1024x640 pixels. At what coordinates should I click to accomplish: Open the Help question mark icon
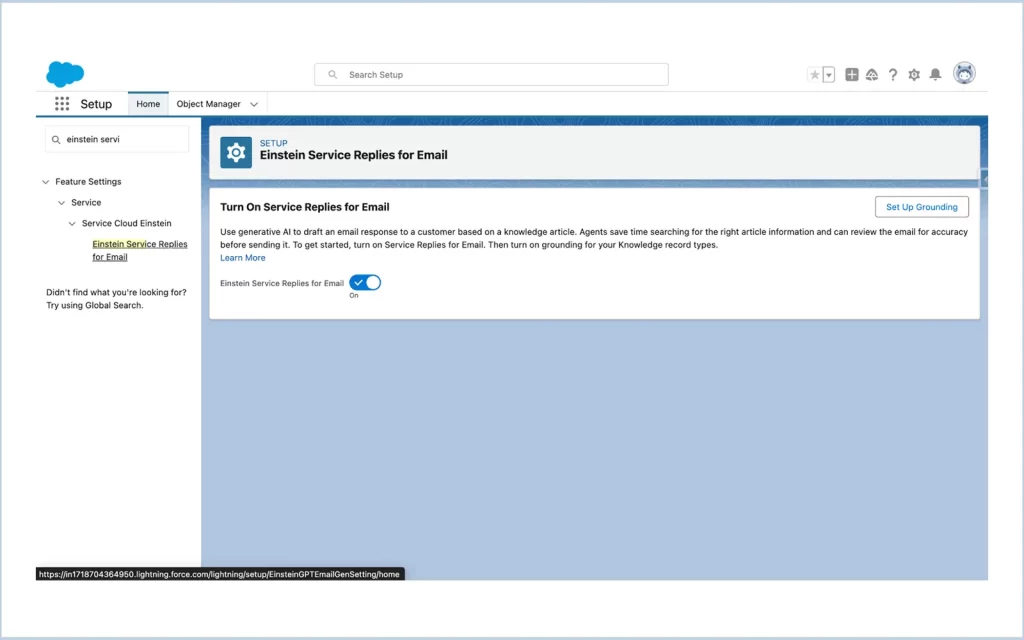tap(893, 74)
